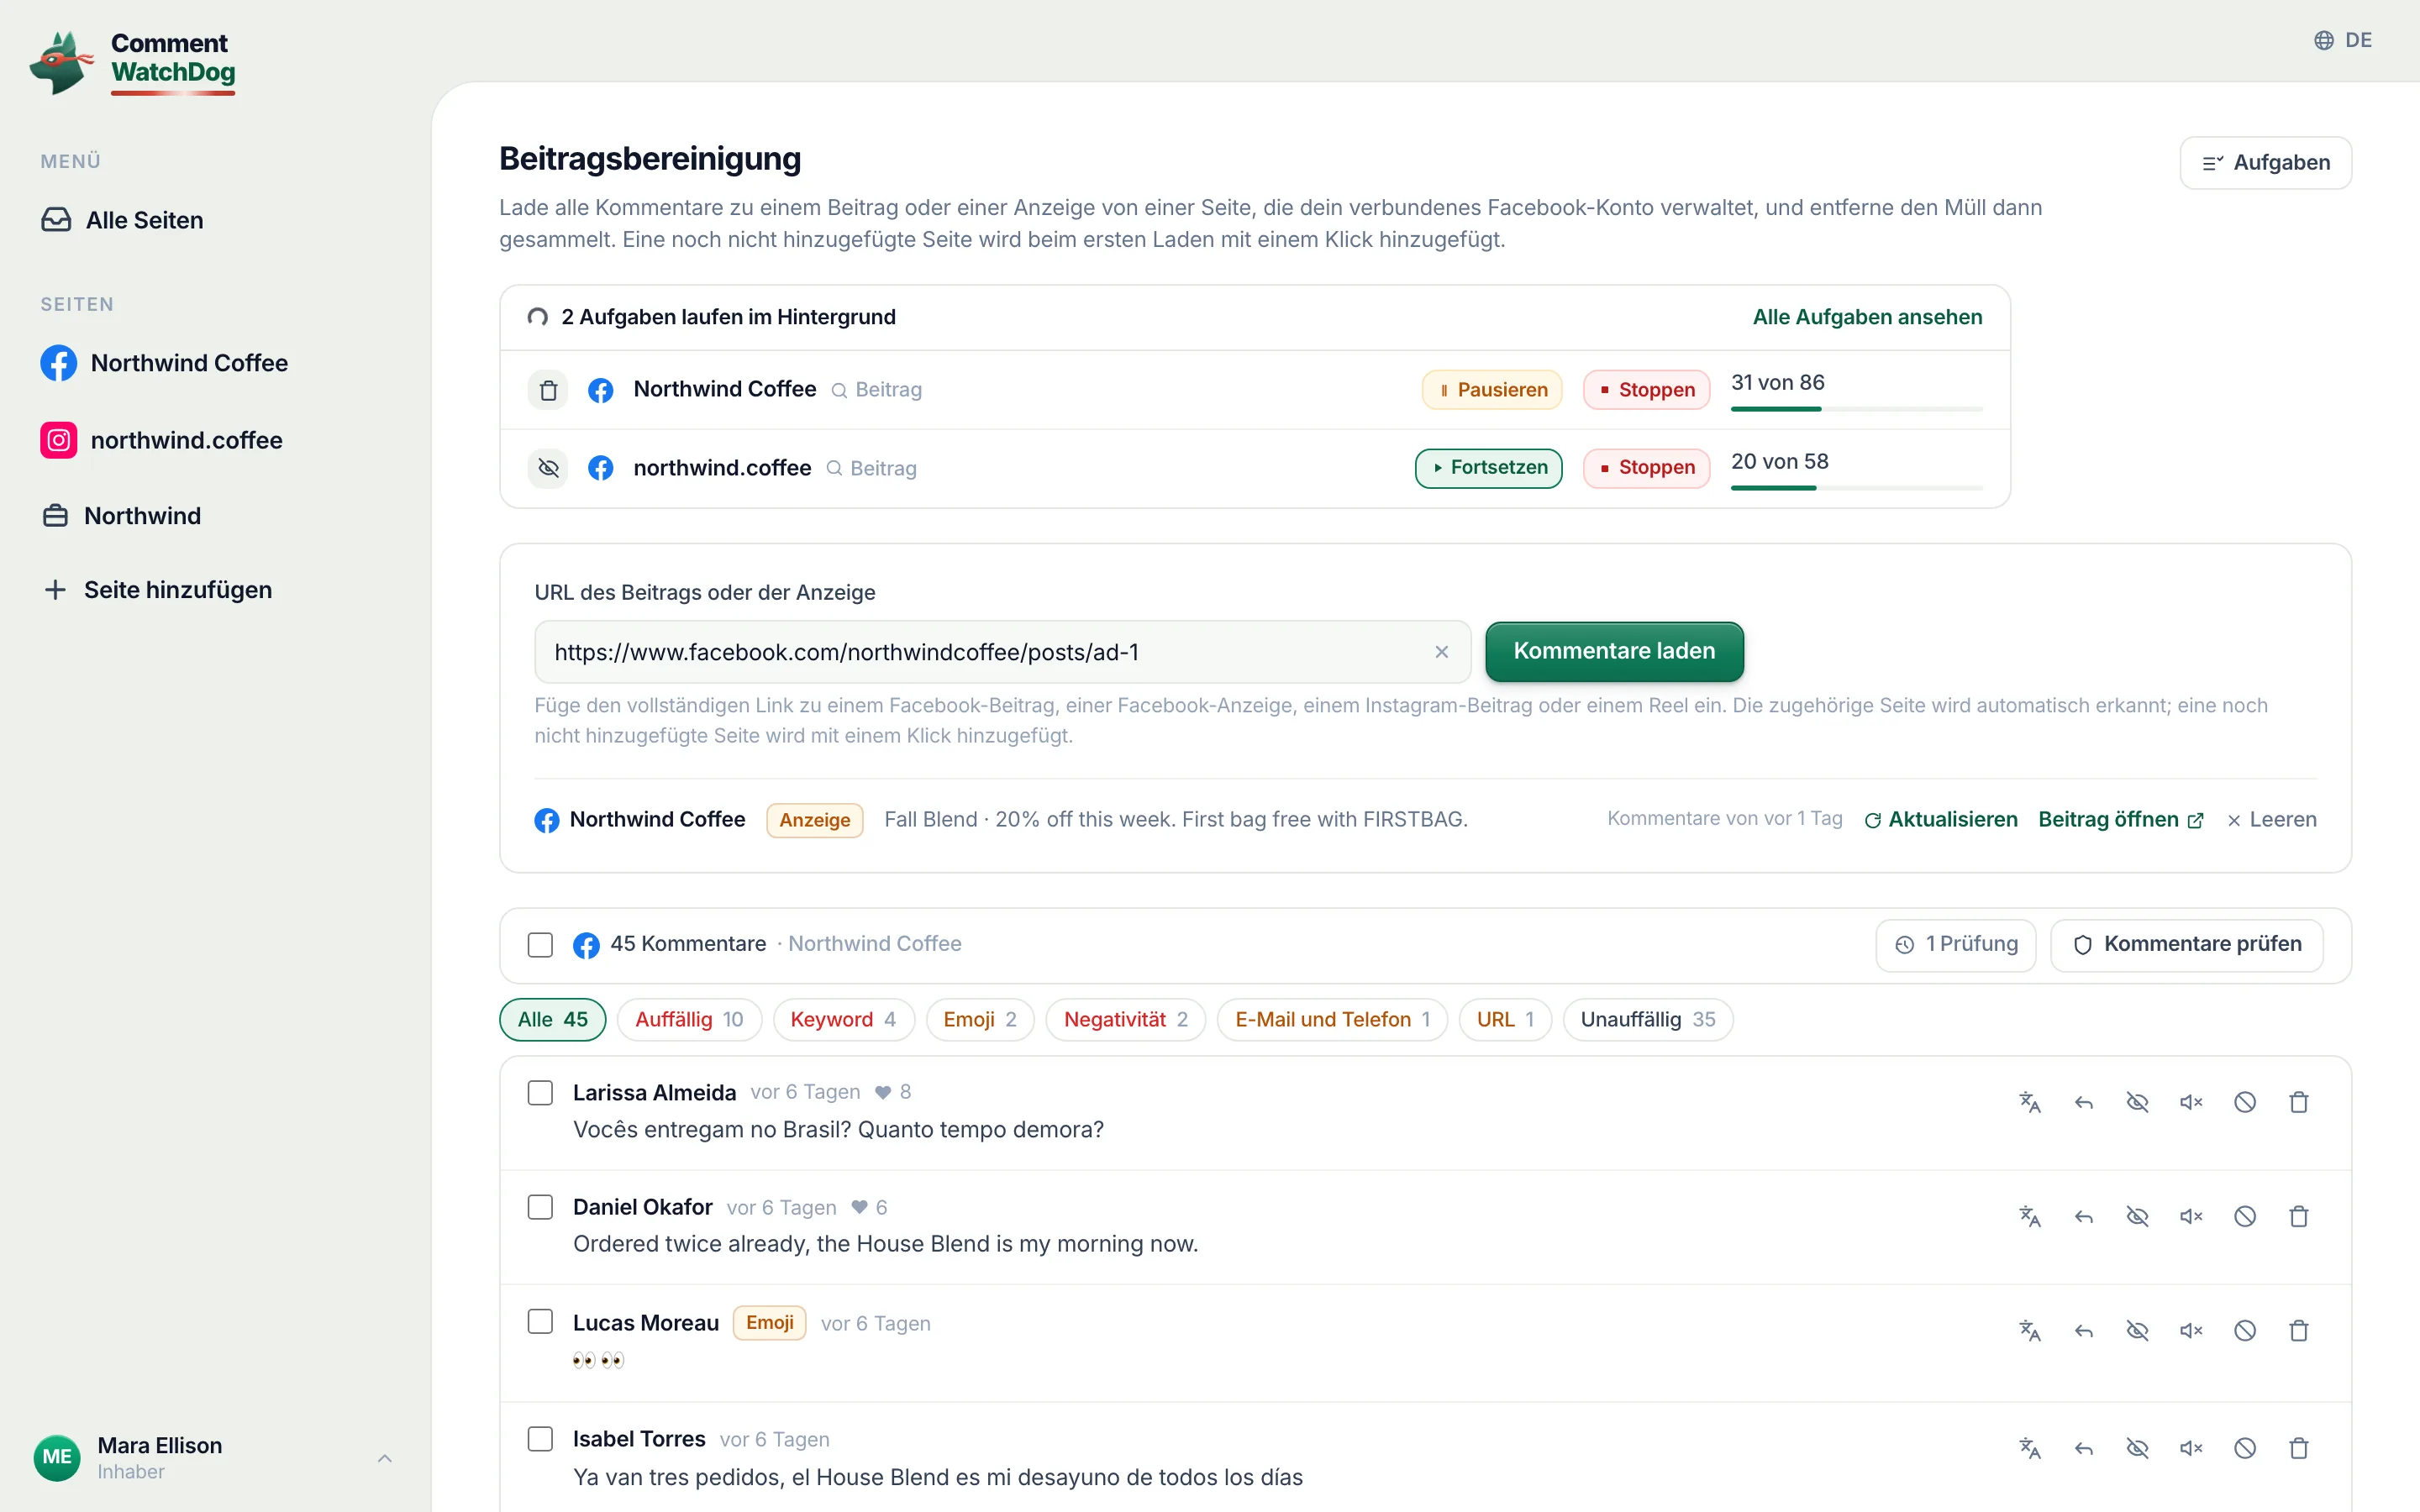Mute the author Lucas Moreau
The height and width of the screenshot is (1512, 2420).
[x=2191, y=1330]
